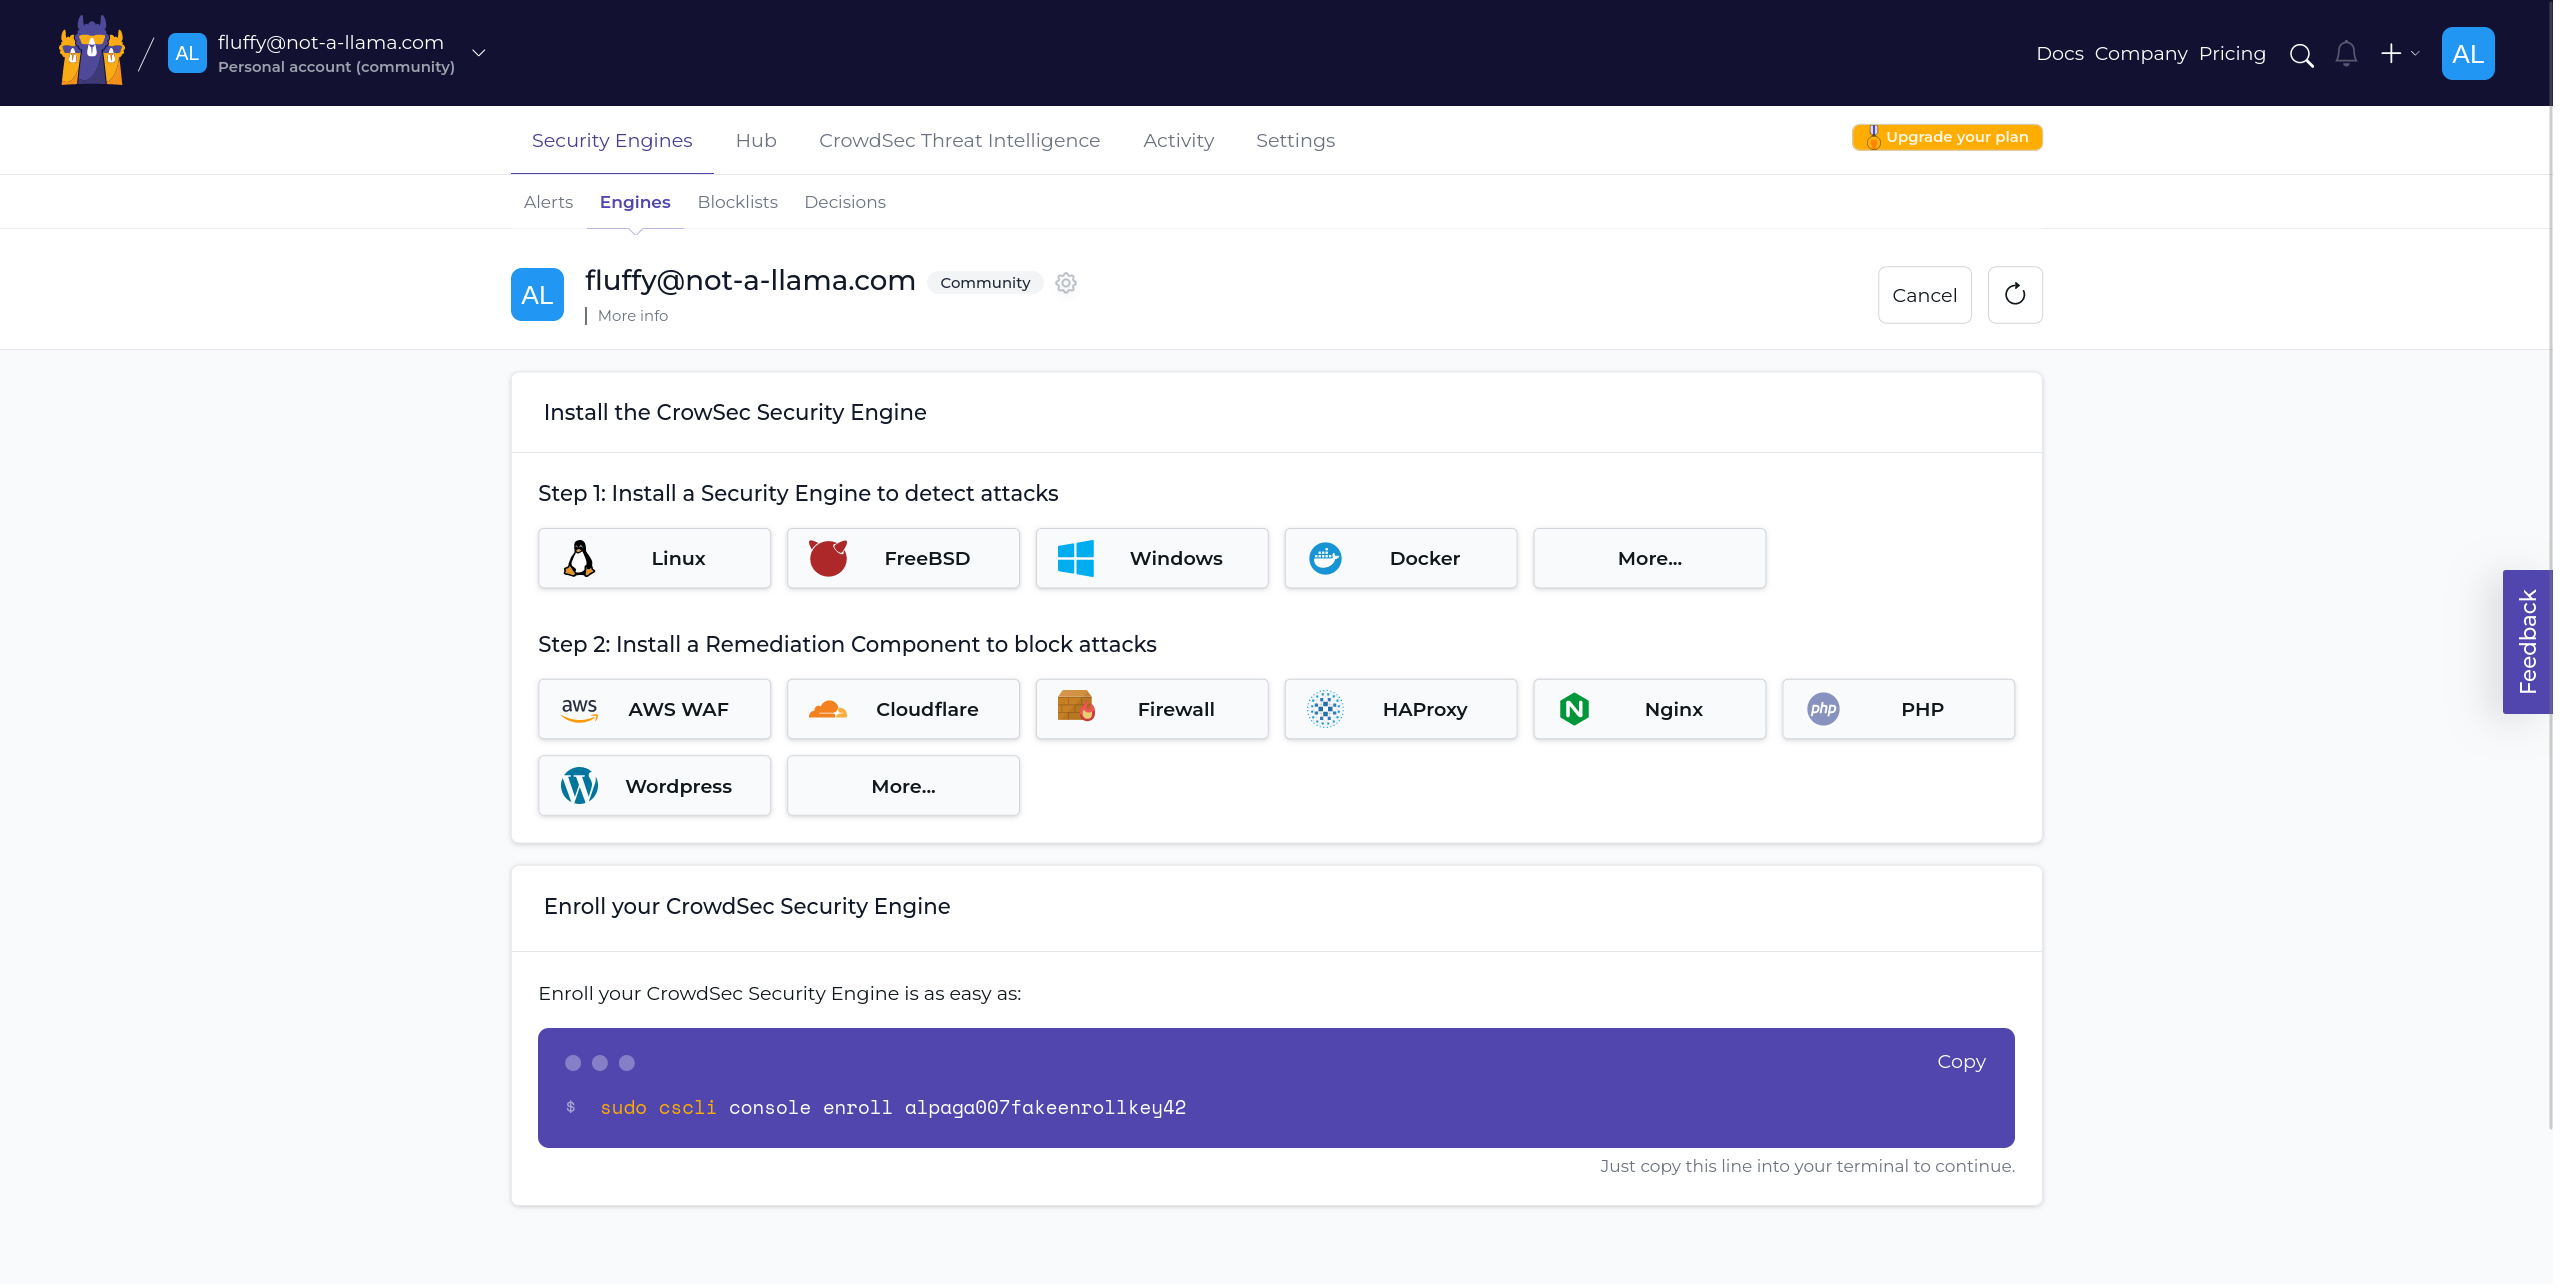Open the account switcher dropdown
This screenshot has height=1288, width=2560.
point(476,54)
